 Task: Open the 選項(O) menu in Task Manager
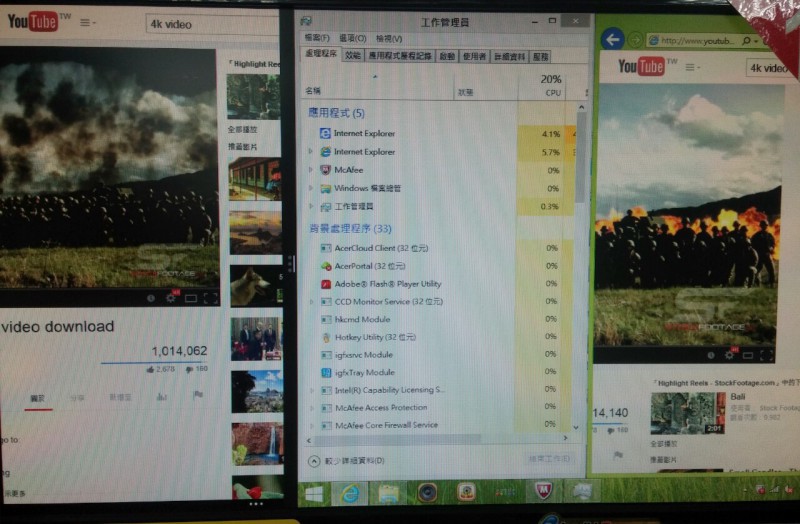coord(353,38)
